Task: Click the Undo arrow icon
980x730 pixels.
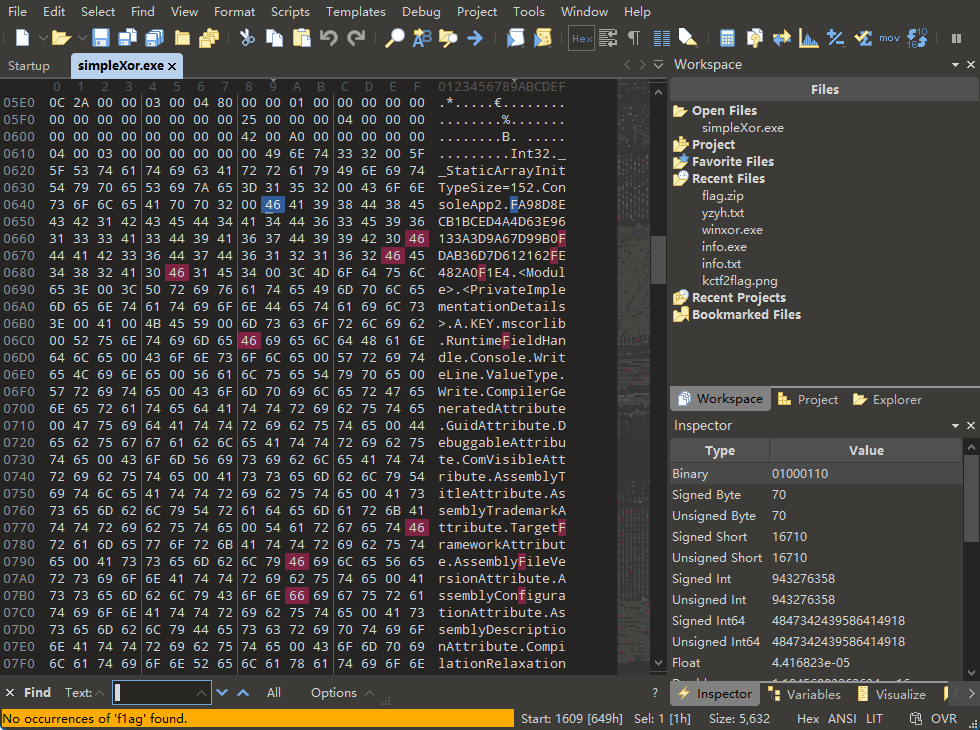Action: (329, 39)
